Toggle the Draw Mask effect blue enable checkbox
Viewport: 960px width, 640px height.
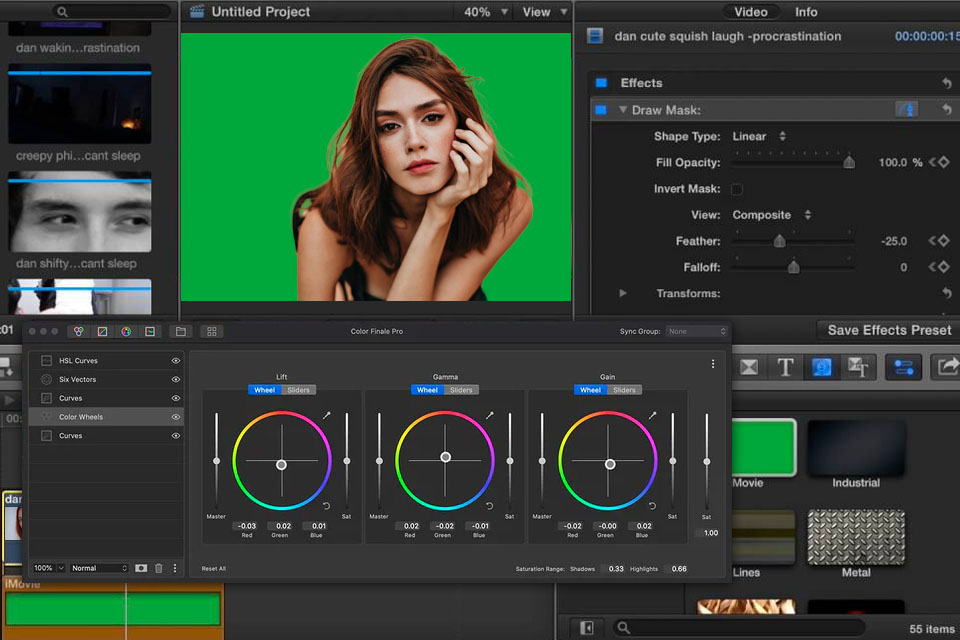[601, 110]
